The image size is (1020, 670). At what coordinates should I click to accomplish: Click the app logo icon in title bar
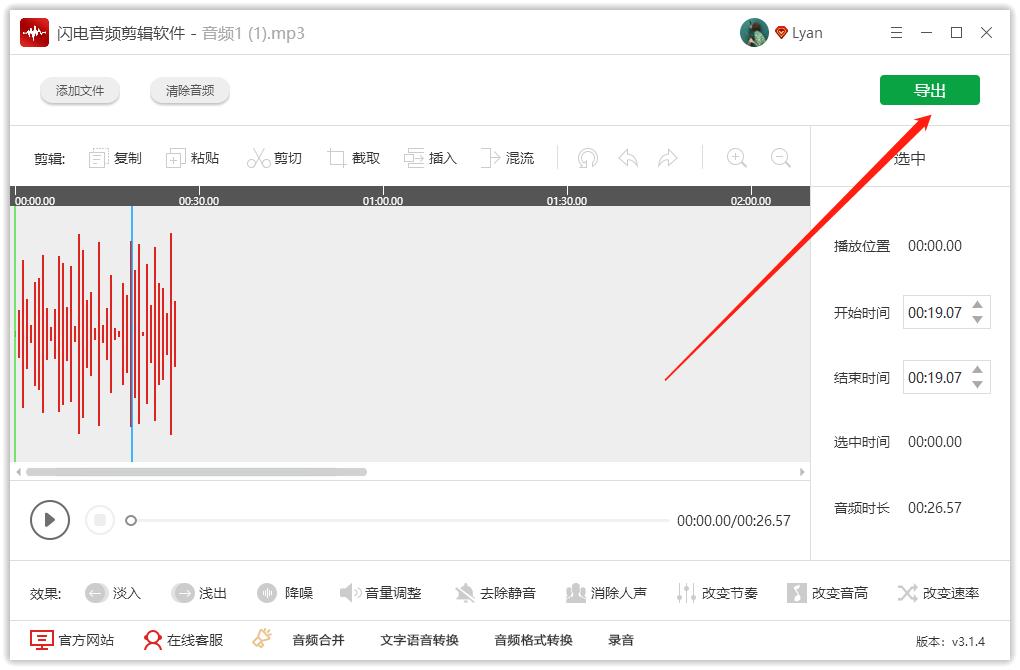coord(34,33)
